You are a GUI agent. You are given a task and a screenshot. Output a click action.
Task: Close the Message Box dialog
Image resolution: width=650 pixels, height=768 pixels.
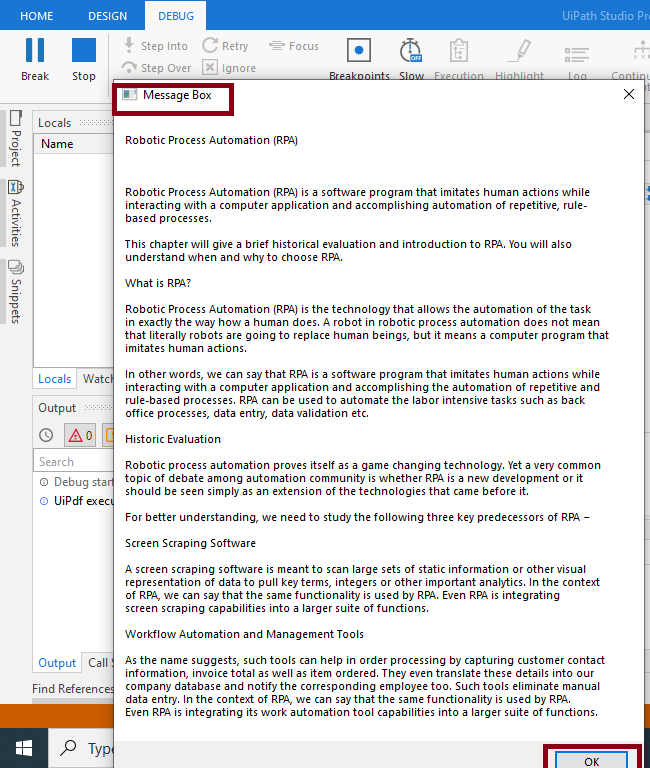point(628,94)
